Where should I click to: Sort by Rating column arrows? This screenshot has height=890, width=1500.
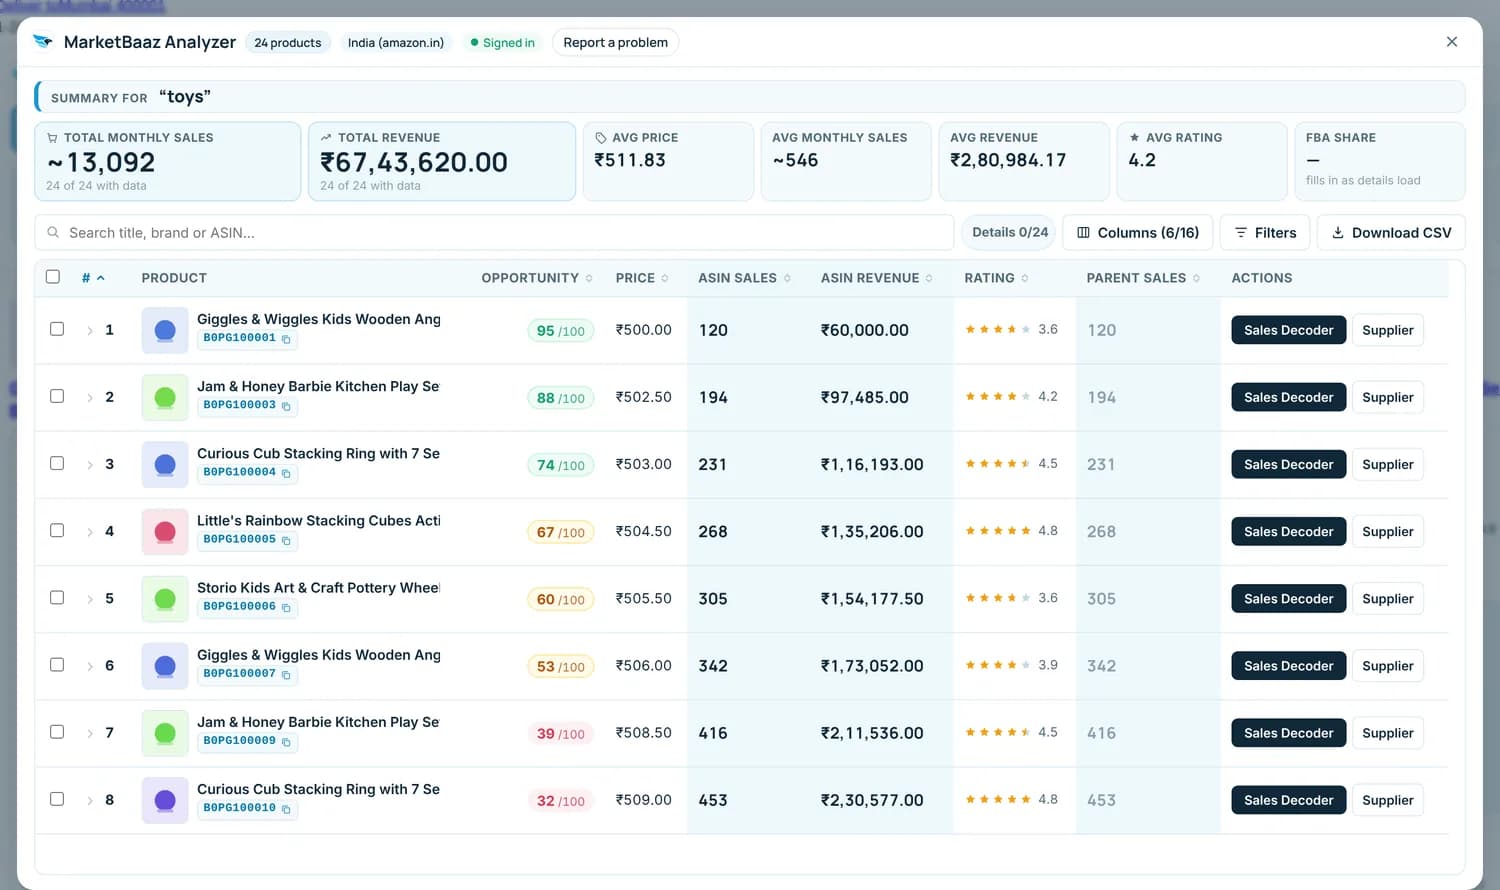(1025, 278)
